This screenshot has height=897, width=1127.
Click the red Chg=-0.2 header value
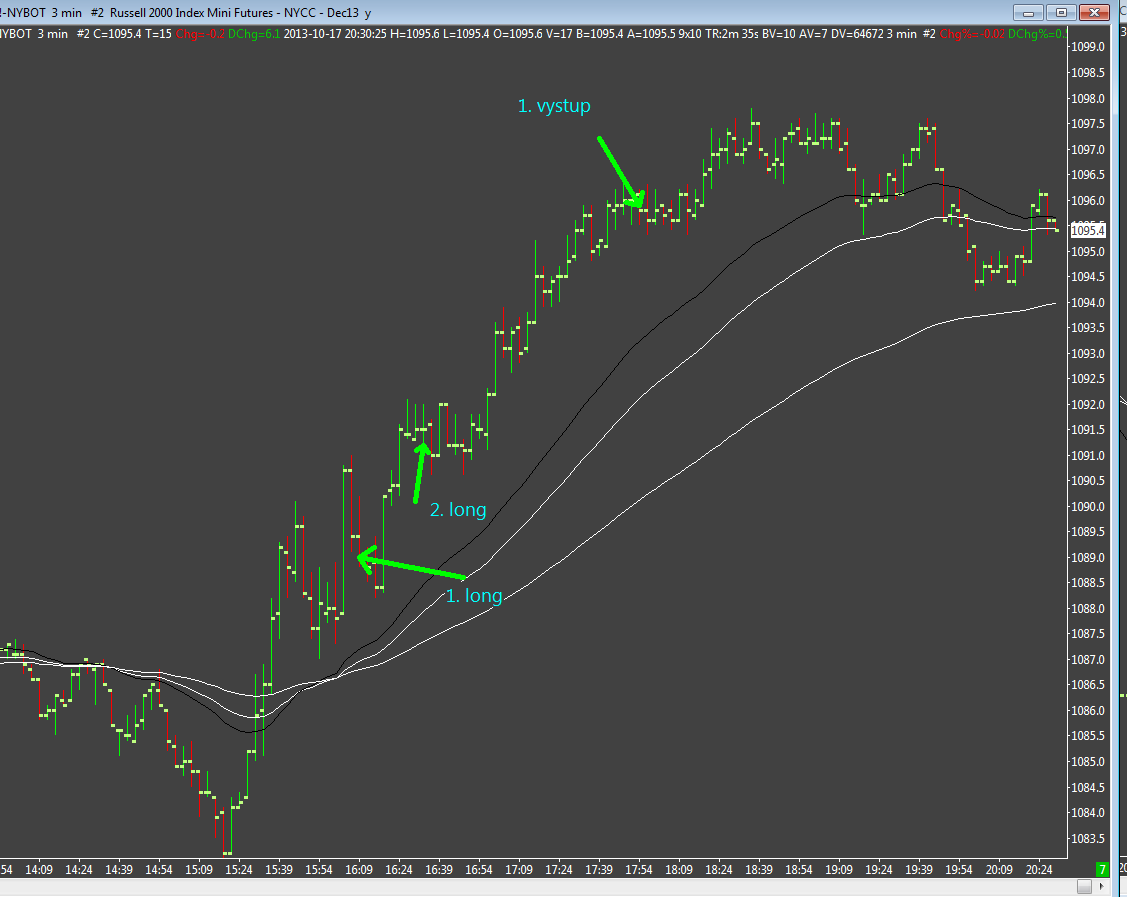(200, 34)
